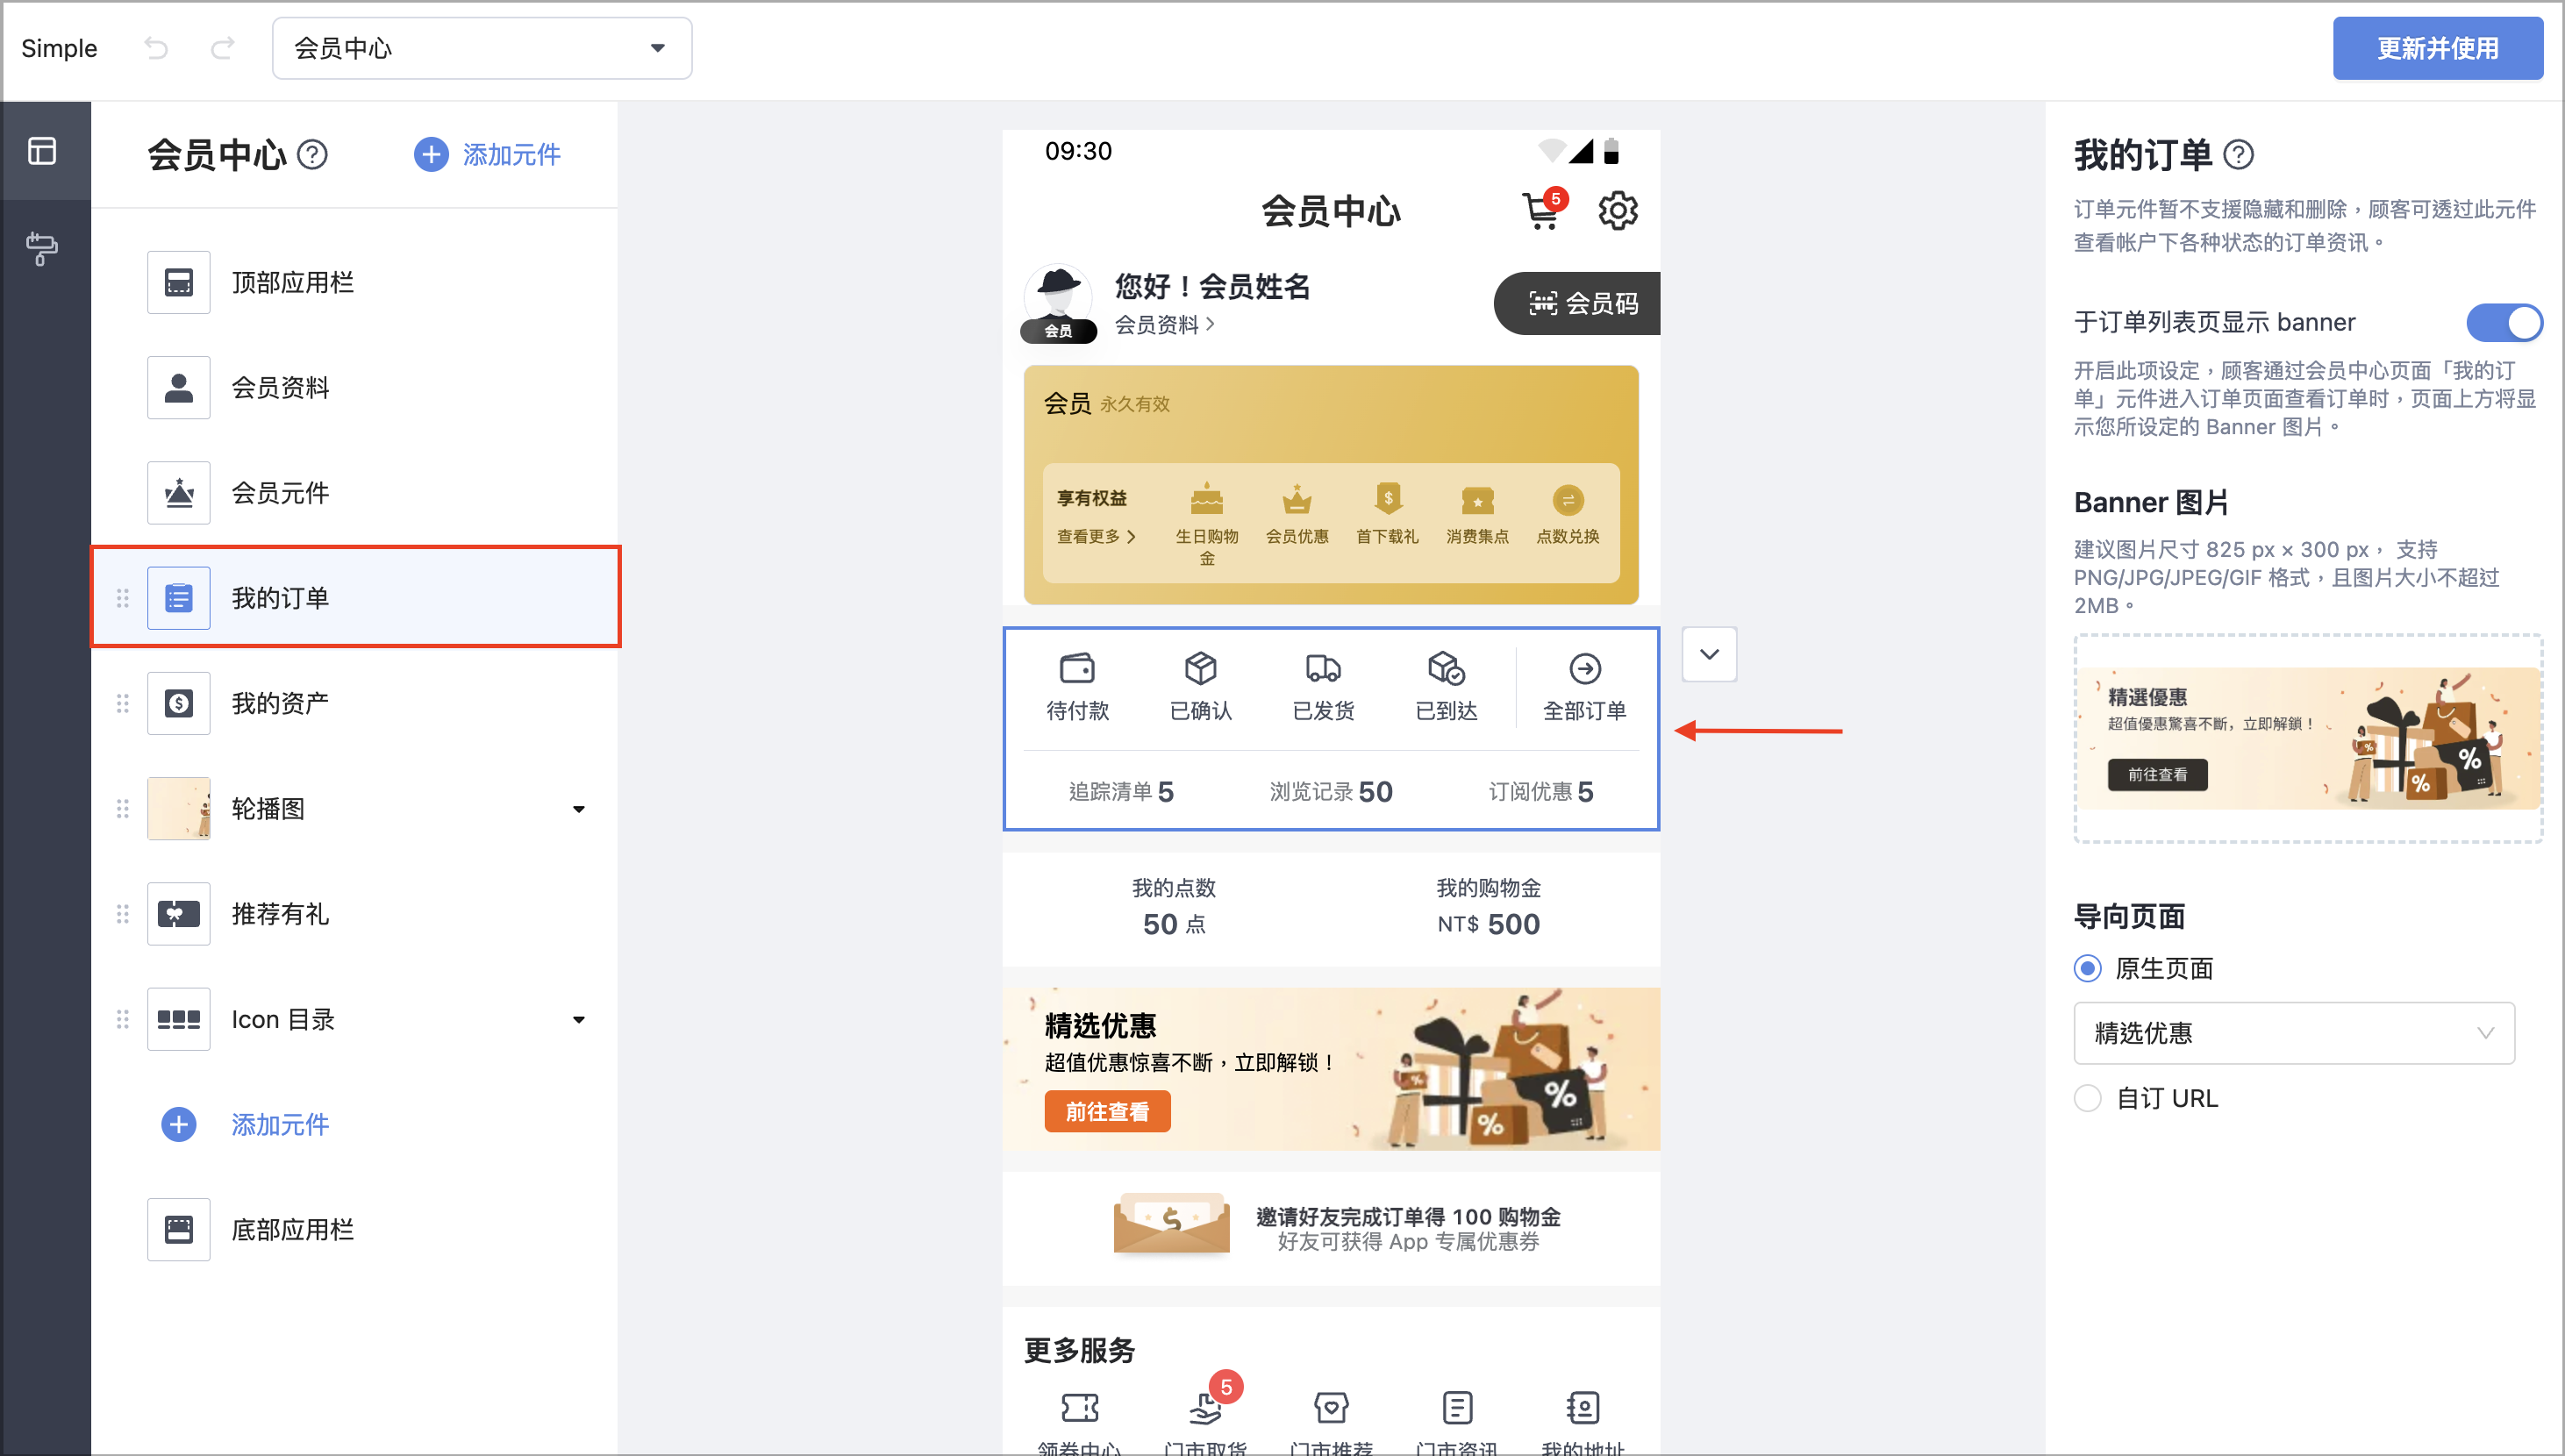Click the plus icon beside top 添加元件
This screenshot has height=1456, width=2565.
[431, 155]
